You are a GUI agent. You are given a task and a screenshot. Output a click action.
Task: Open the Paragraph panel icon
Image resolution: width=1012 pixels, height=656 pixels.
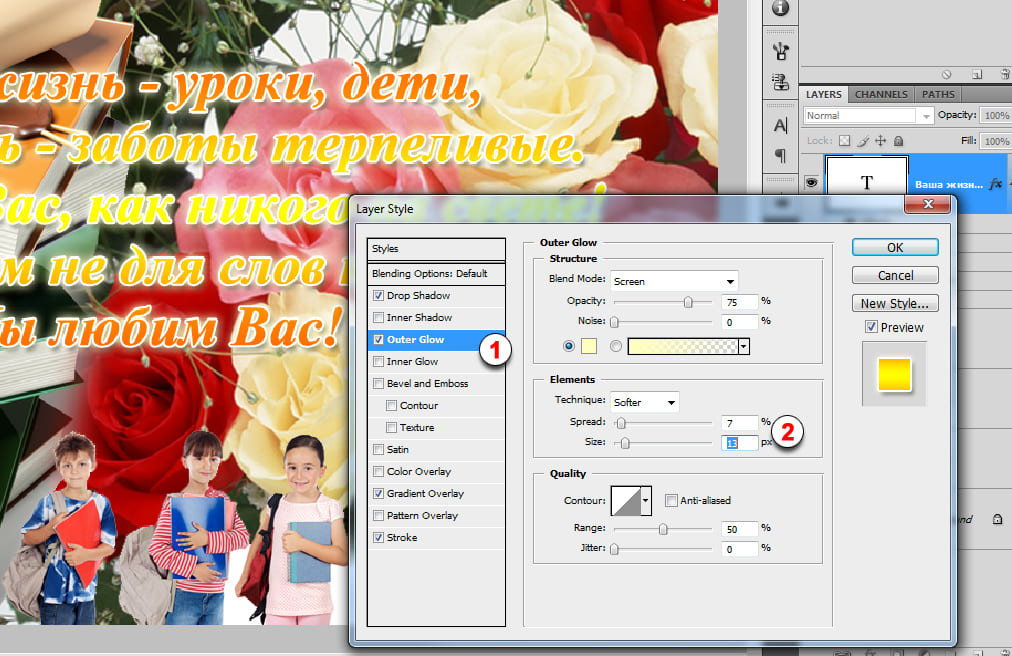pyautogui.click(x=780, y=156)
